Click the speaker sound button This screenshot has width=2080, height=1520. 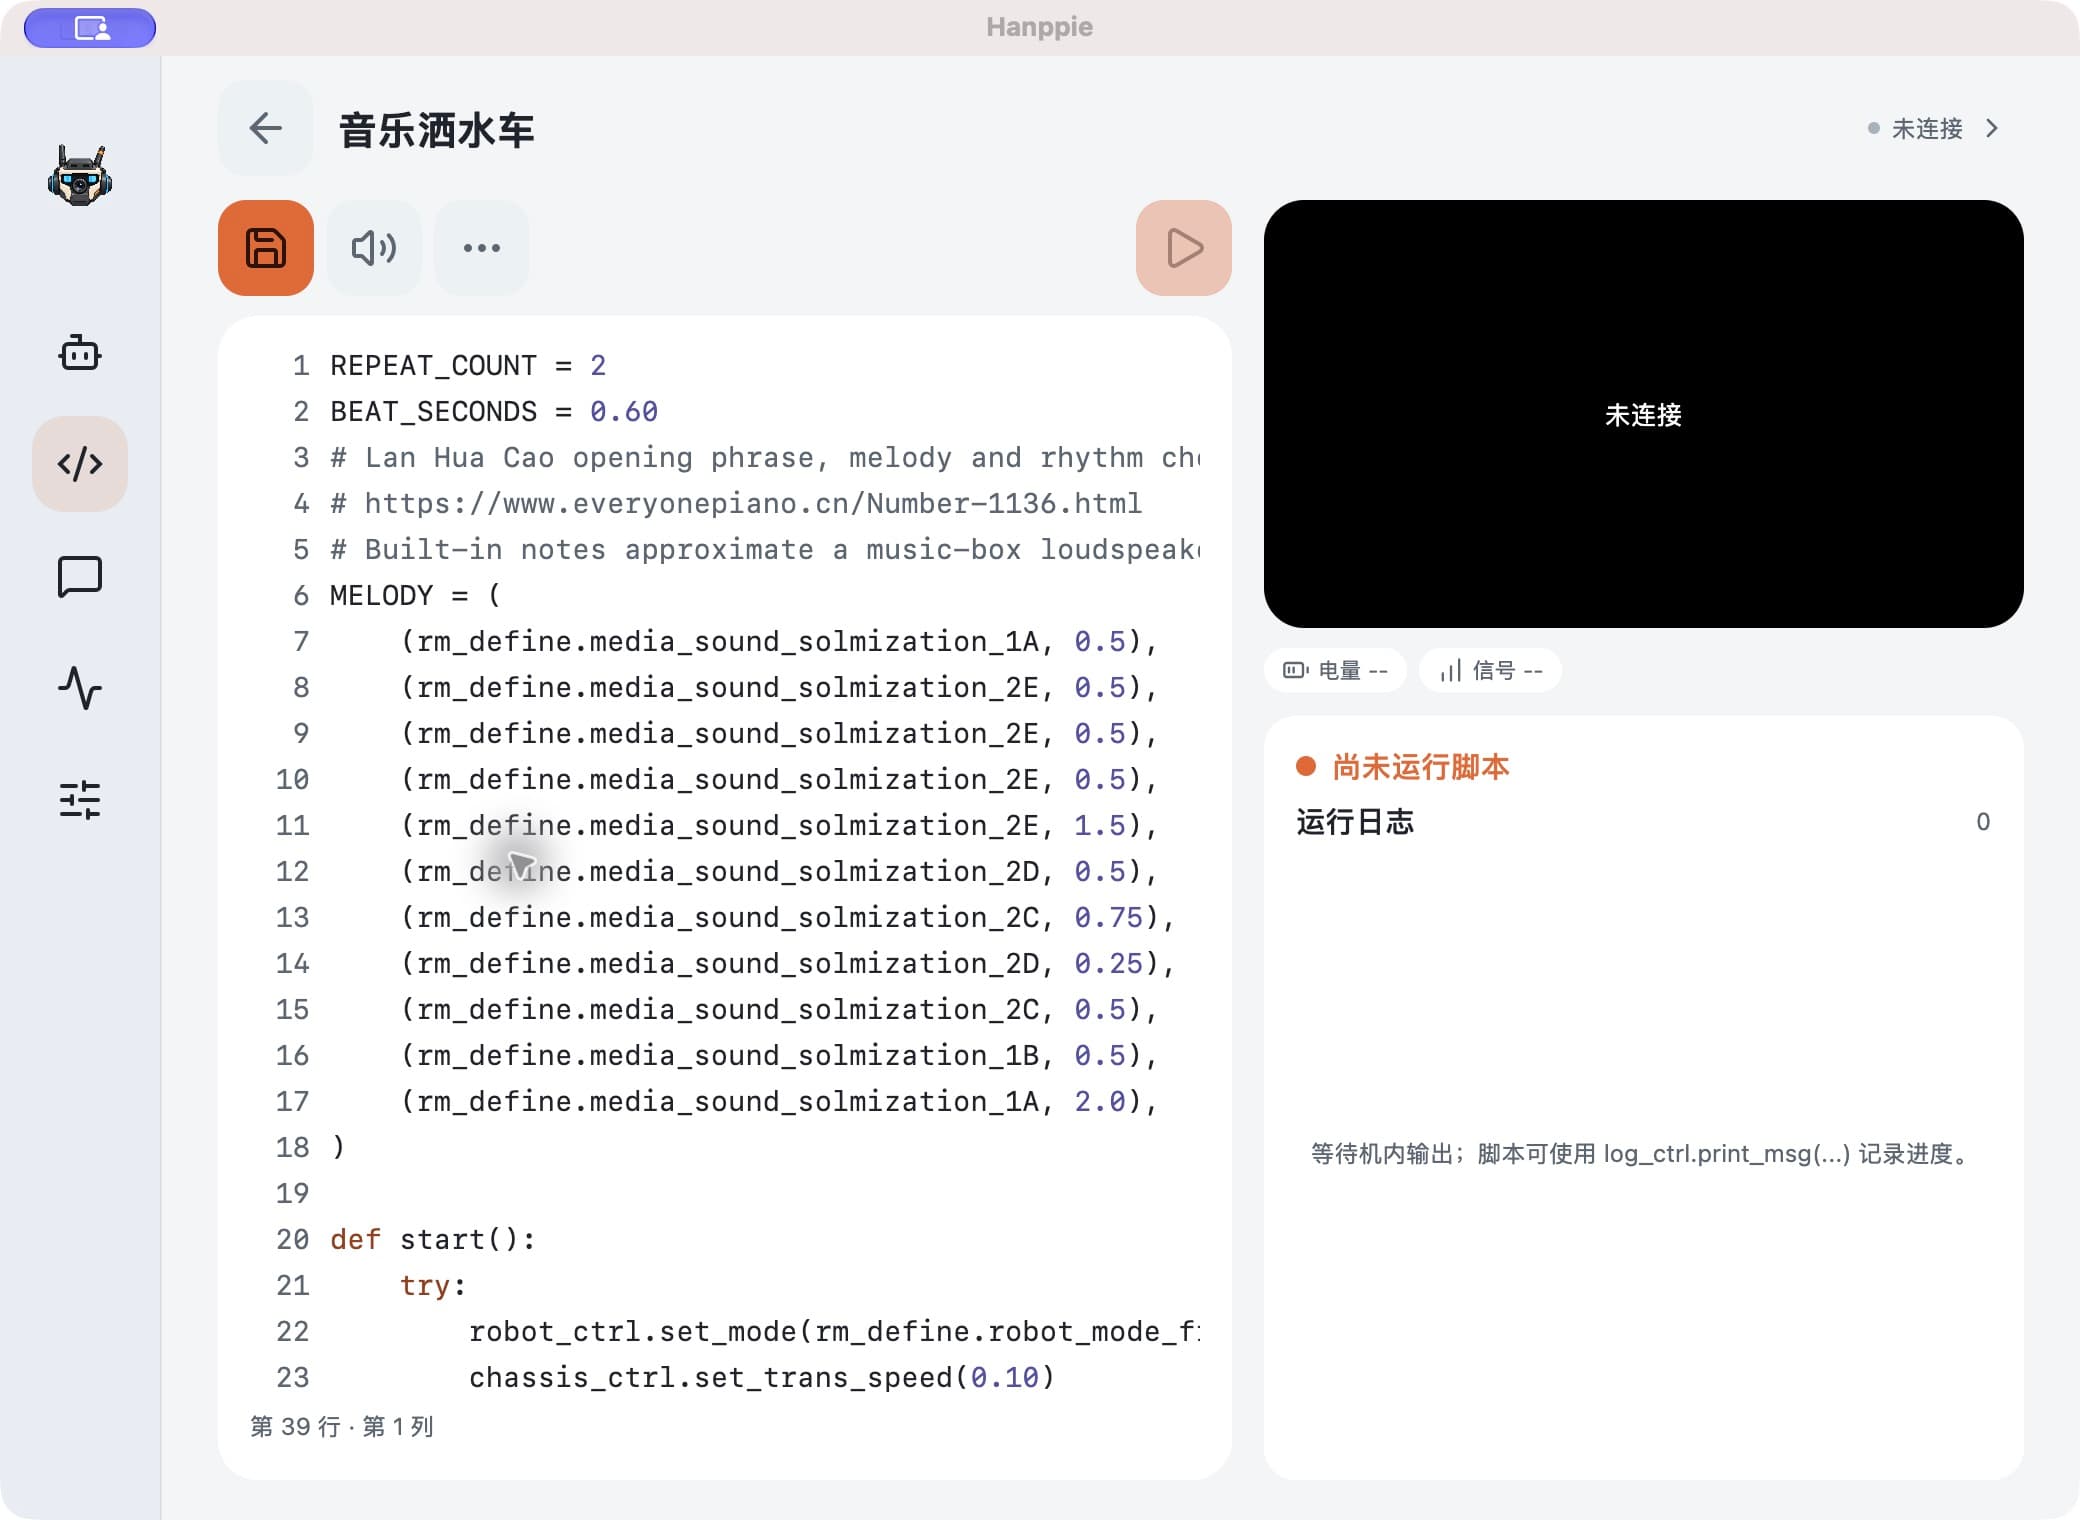pos(374,248)
